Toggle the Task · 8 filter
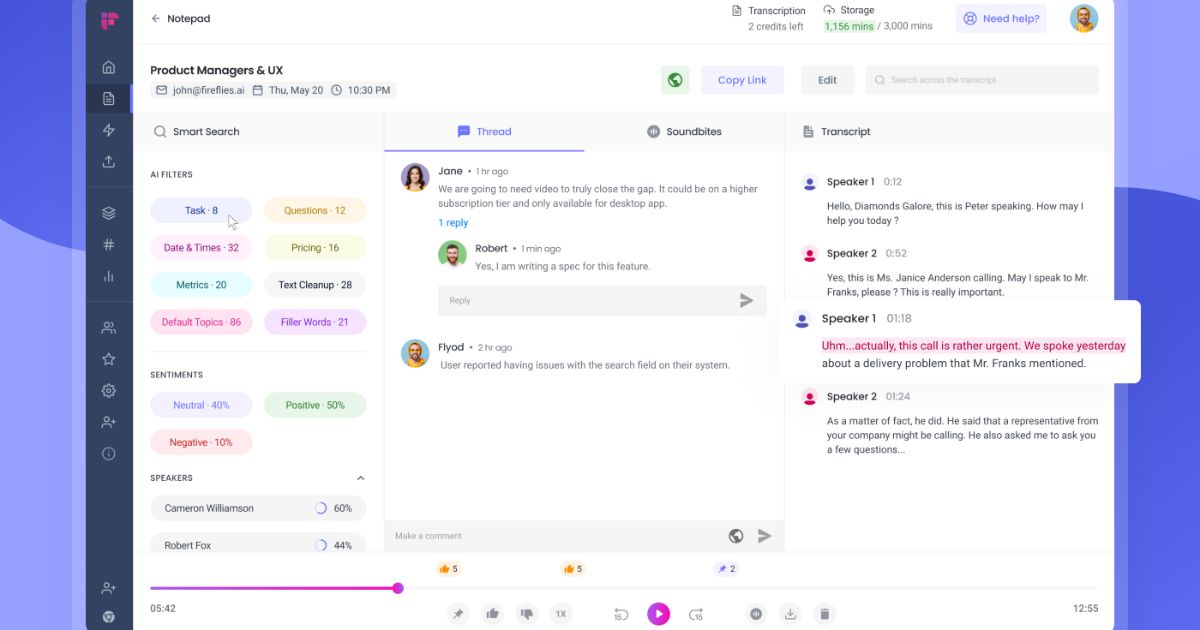Screen dimensions: 1200x630 (x=201, y=210)
